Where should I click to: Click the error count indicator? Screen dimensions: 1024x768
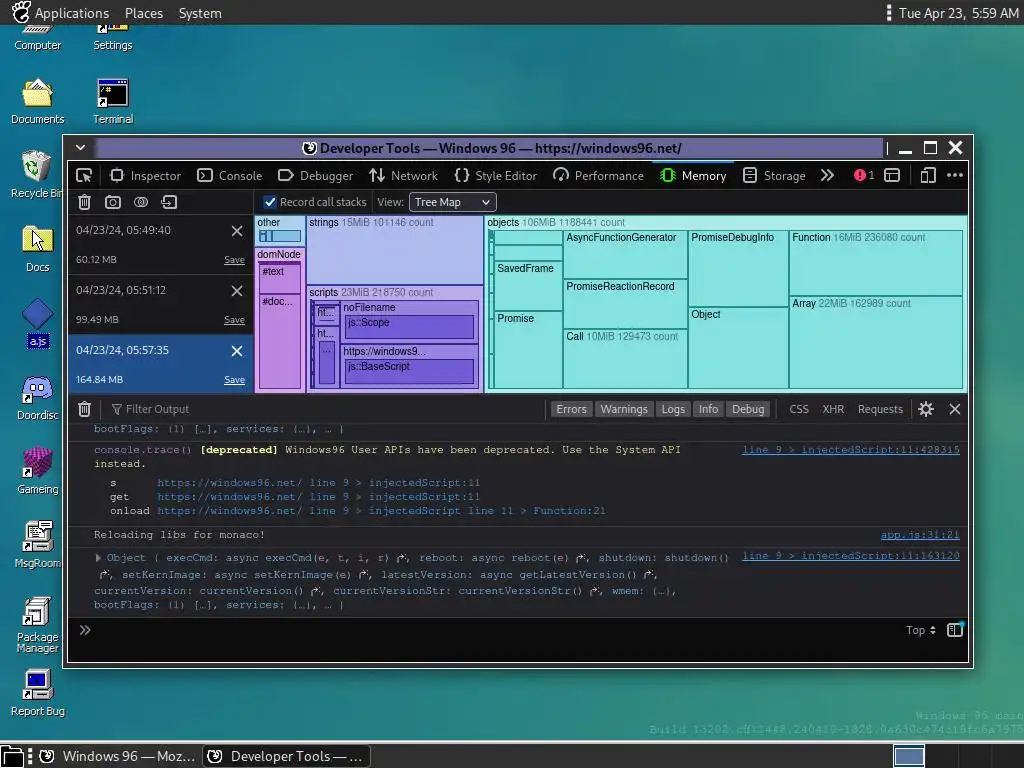[x=864, y=176]
